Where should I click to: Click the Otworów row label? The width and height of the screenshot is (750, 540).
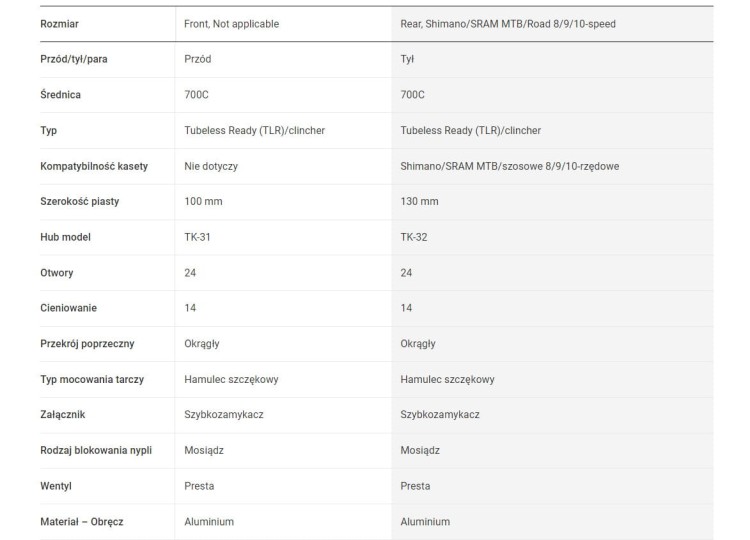(x=56, y=273)
